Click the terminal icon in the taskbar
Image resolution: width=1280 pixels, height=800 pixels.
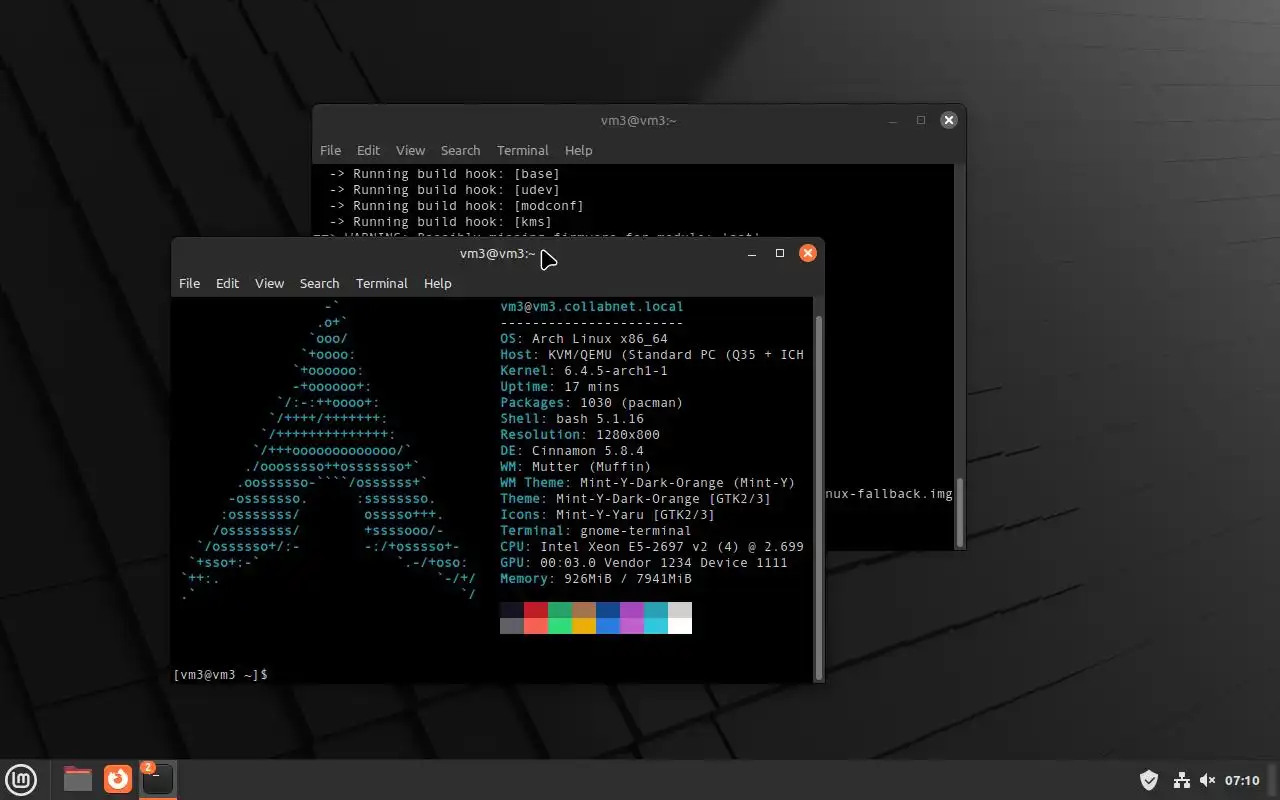coord(157,779)
